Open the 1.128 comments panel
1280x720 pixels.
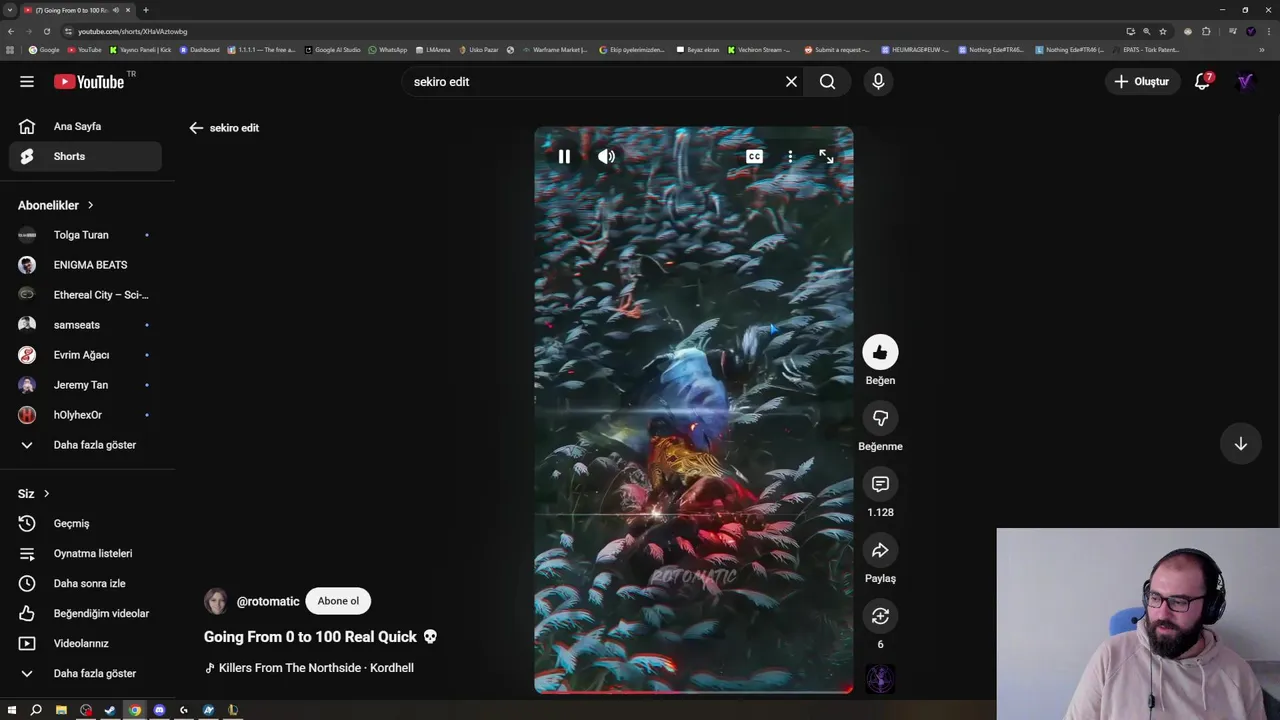point(880,484)
